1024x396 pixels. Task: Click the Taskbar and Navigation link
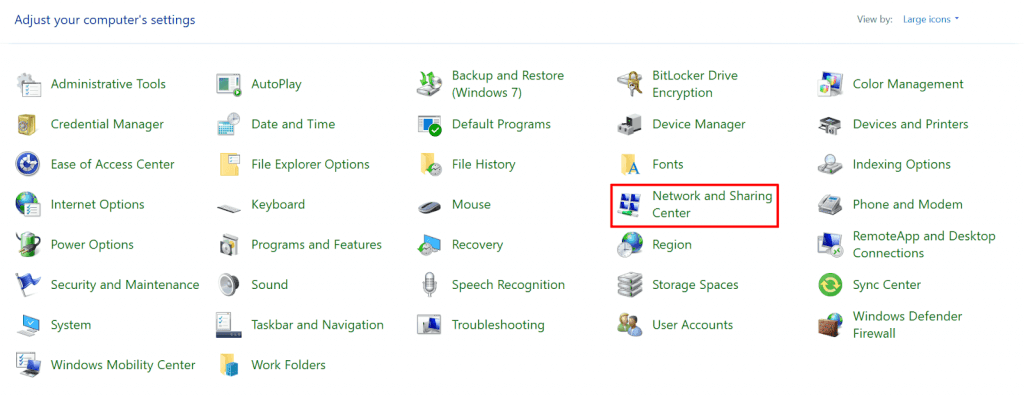[317, 325]
